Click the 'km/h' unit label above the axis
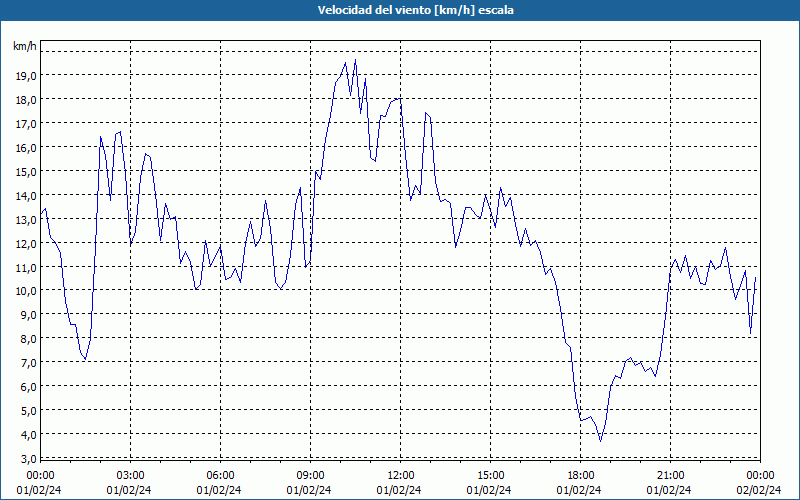The width and height of the screenshot is (800, 500). pos(25,46)
